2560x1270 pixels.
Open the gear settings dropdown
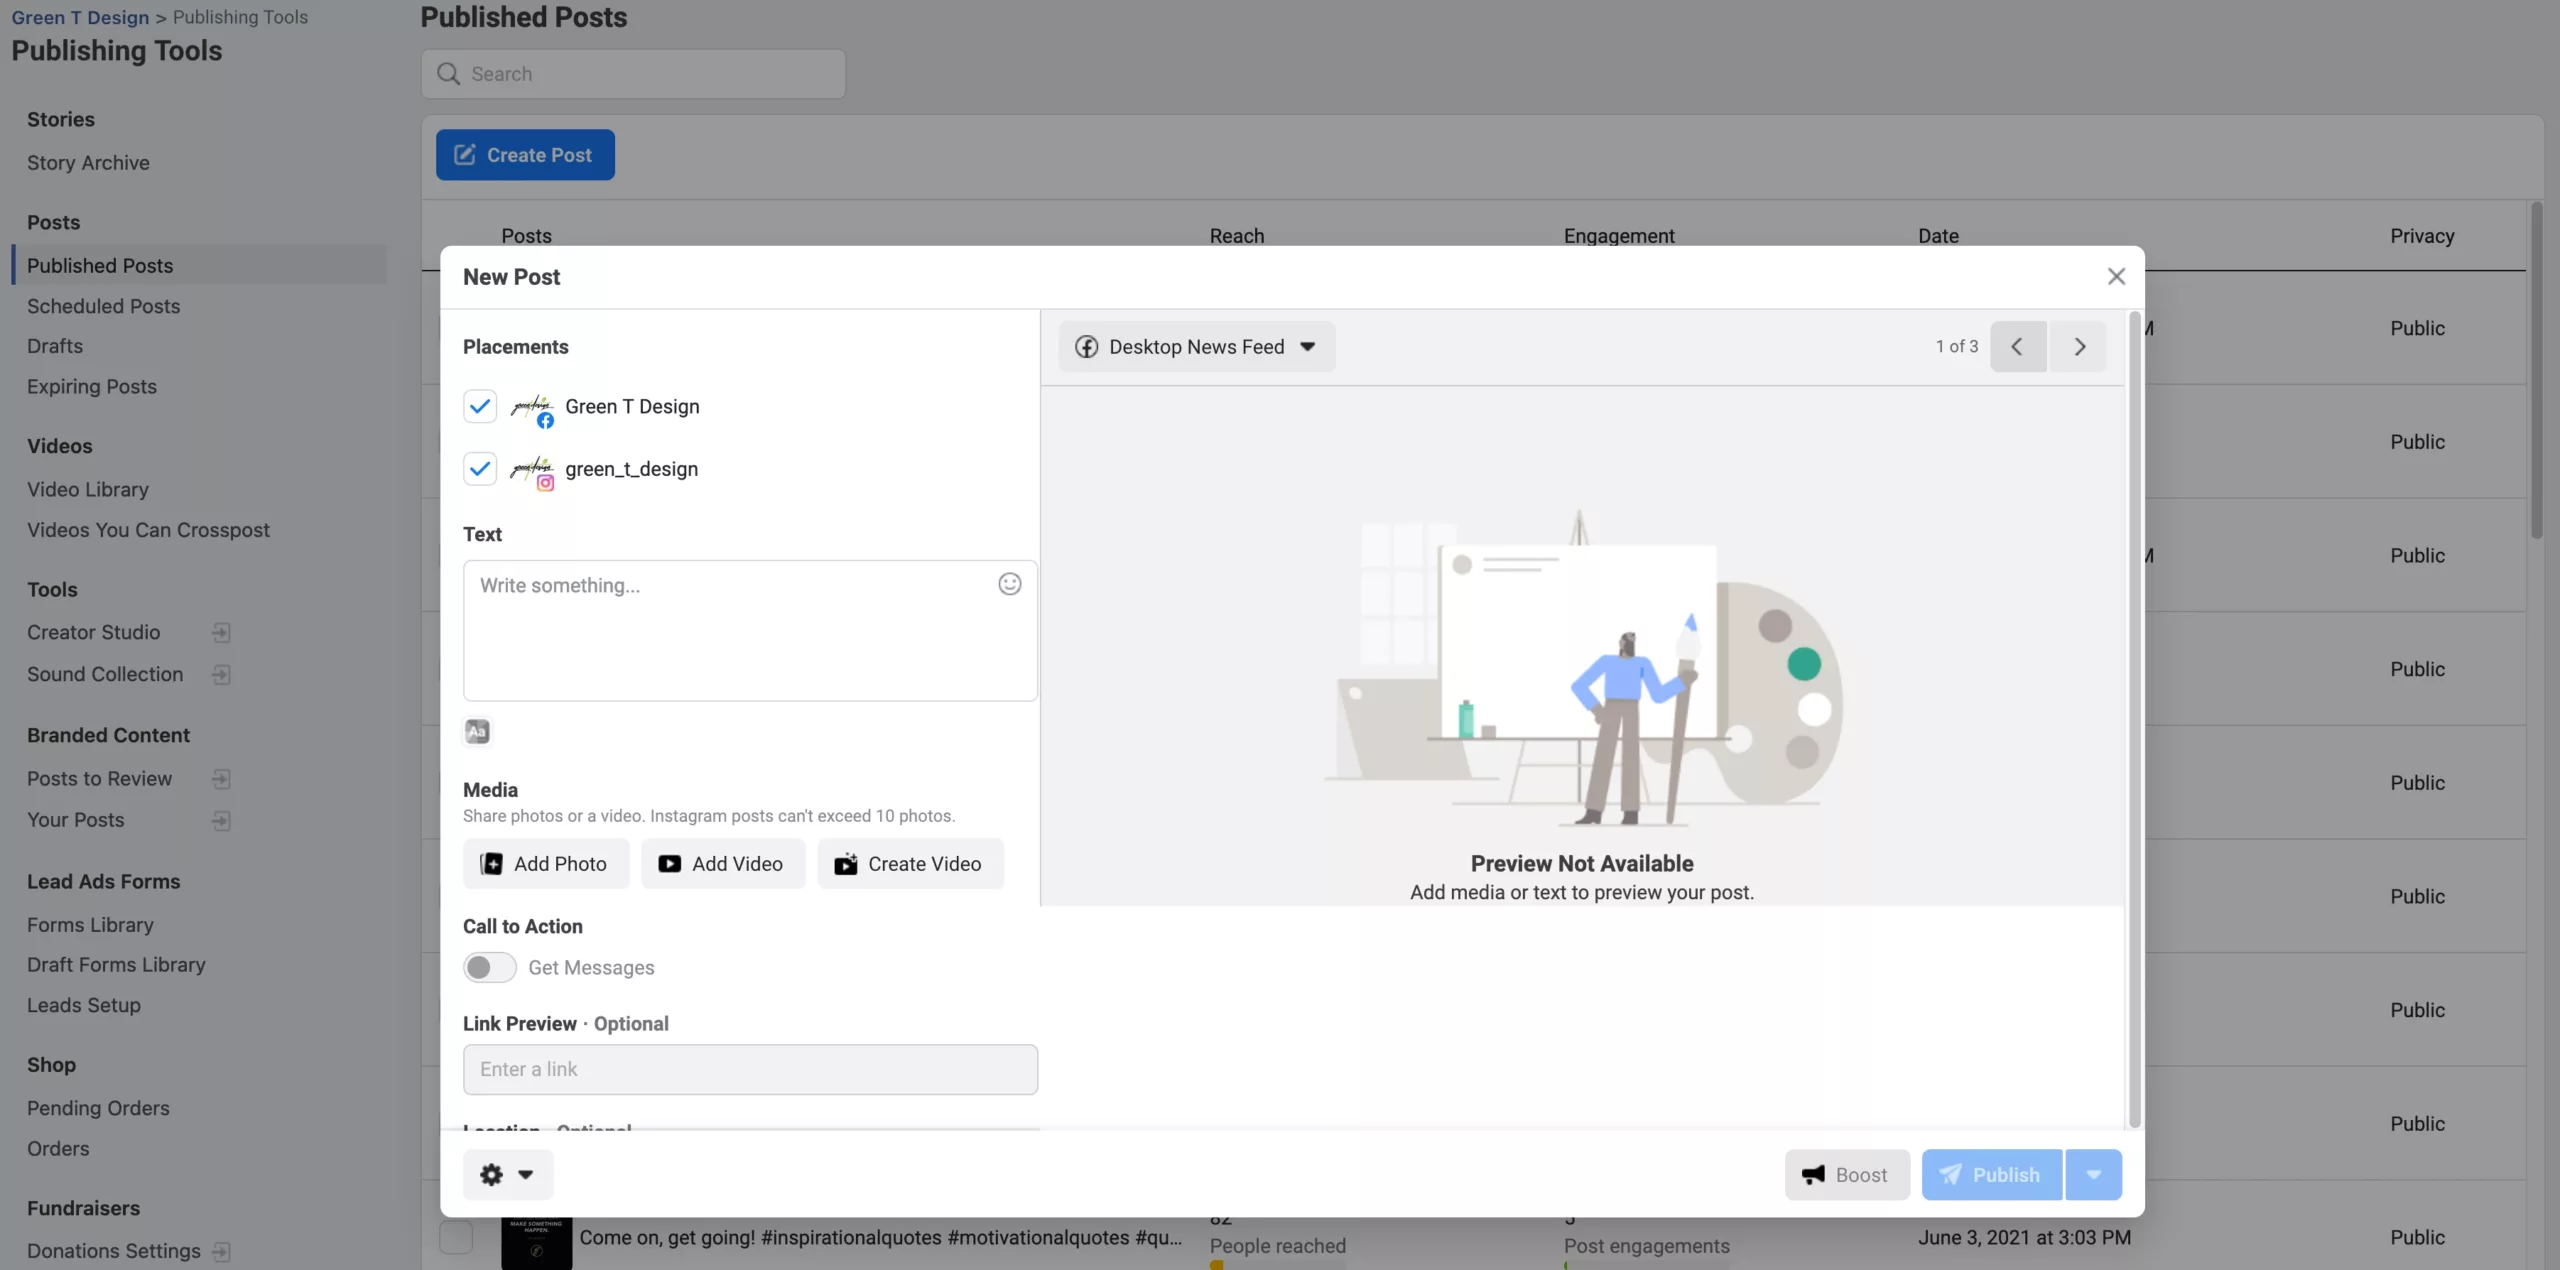(507, 1175)
